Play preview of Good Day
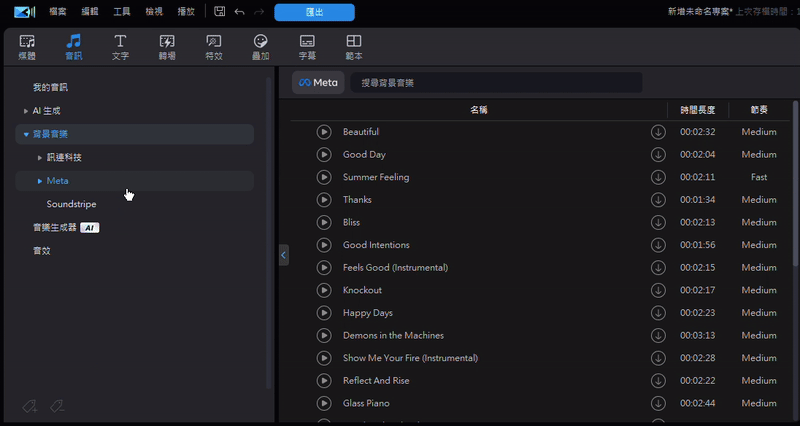 [324, 154]
